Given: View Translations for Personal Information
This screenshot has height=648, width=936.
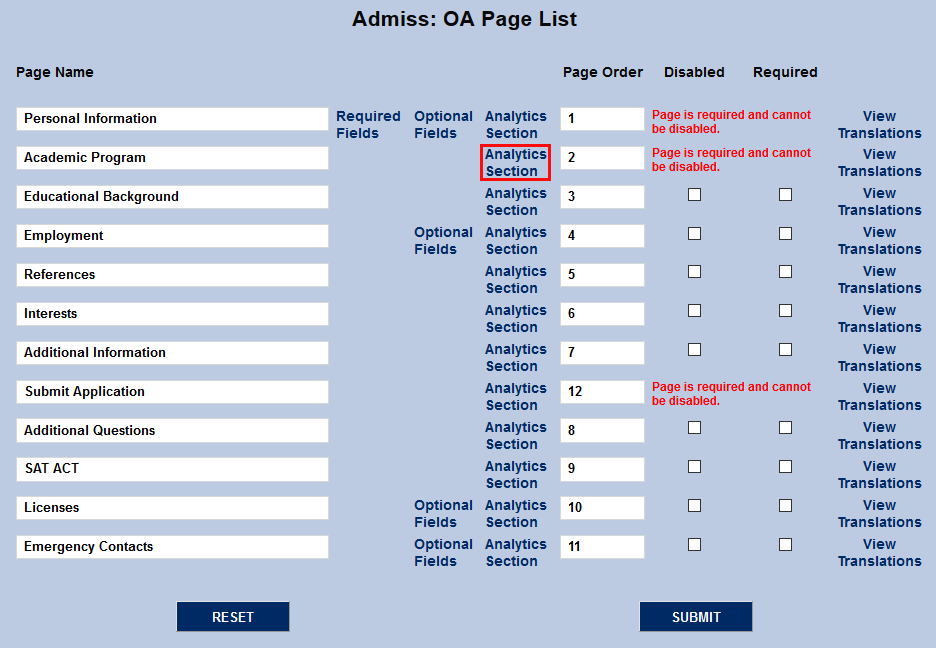Looking at the screenshot, I should [879, 125].
